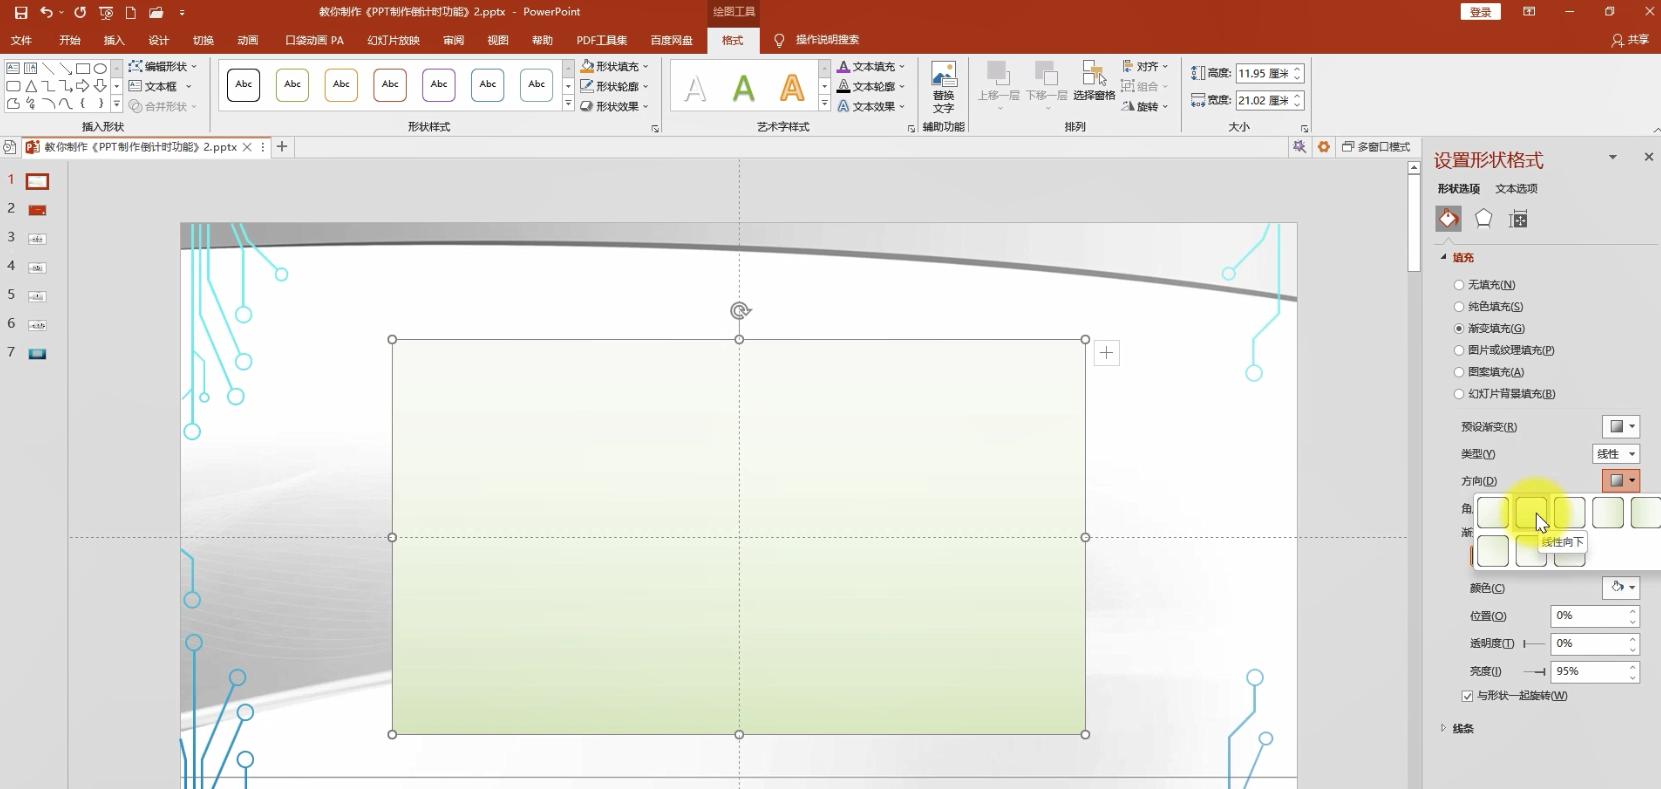Select Solid Fill (纯色填充) radio option

pyautogui.click(x=1459, y=307)
